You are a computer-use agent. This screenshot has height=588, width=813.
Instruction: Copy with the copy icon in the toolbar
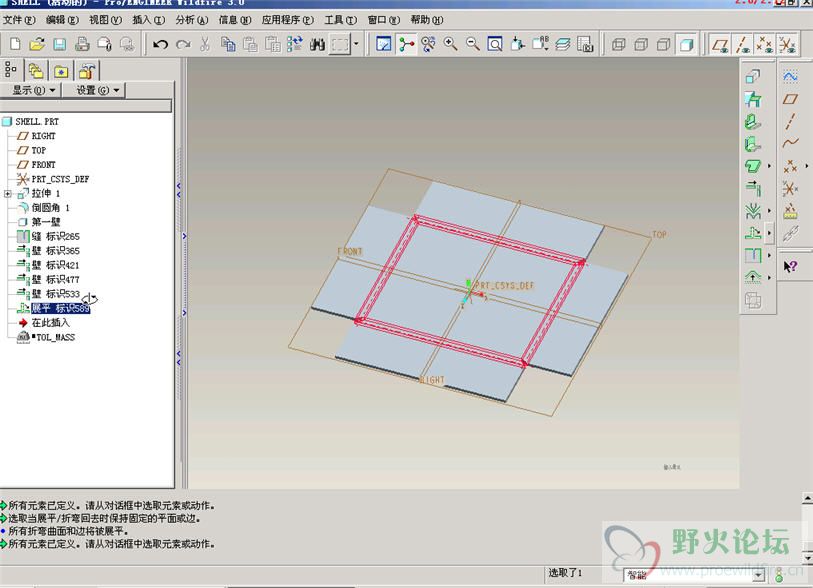tap(228, 45)
